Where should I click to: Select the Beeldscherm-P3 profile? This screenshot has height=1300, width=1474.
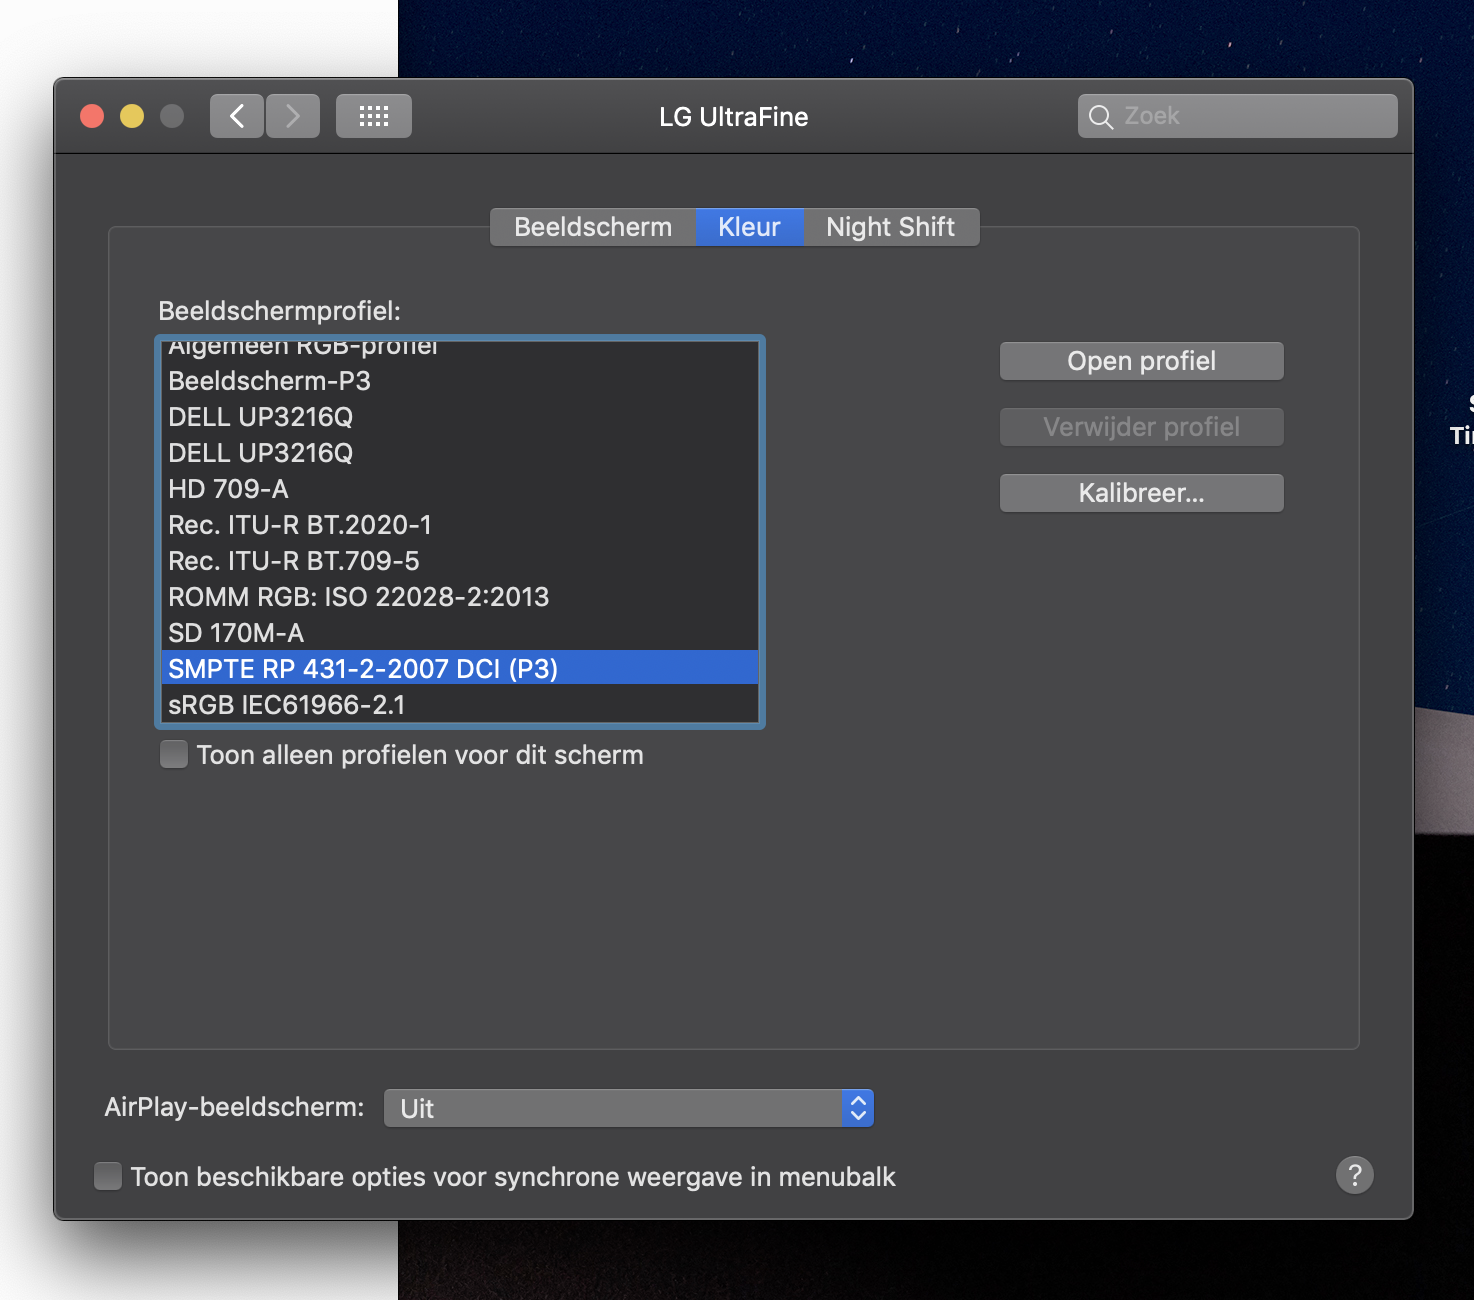(460, 381)
